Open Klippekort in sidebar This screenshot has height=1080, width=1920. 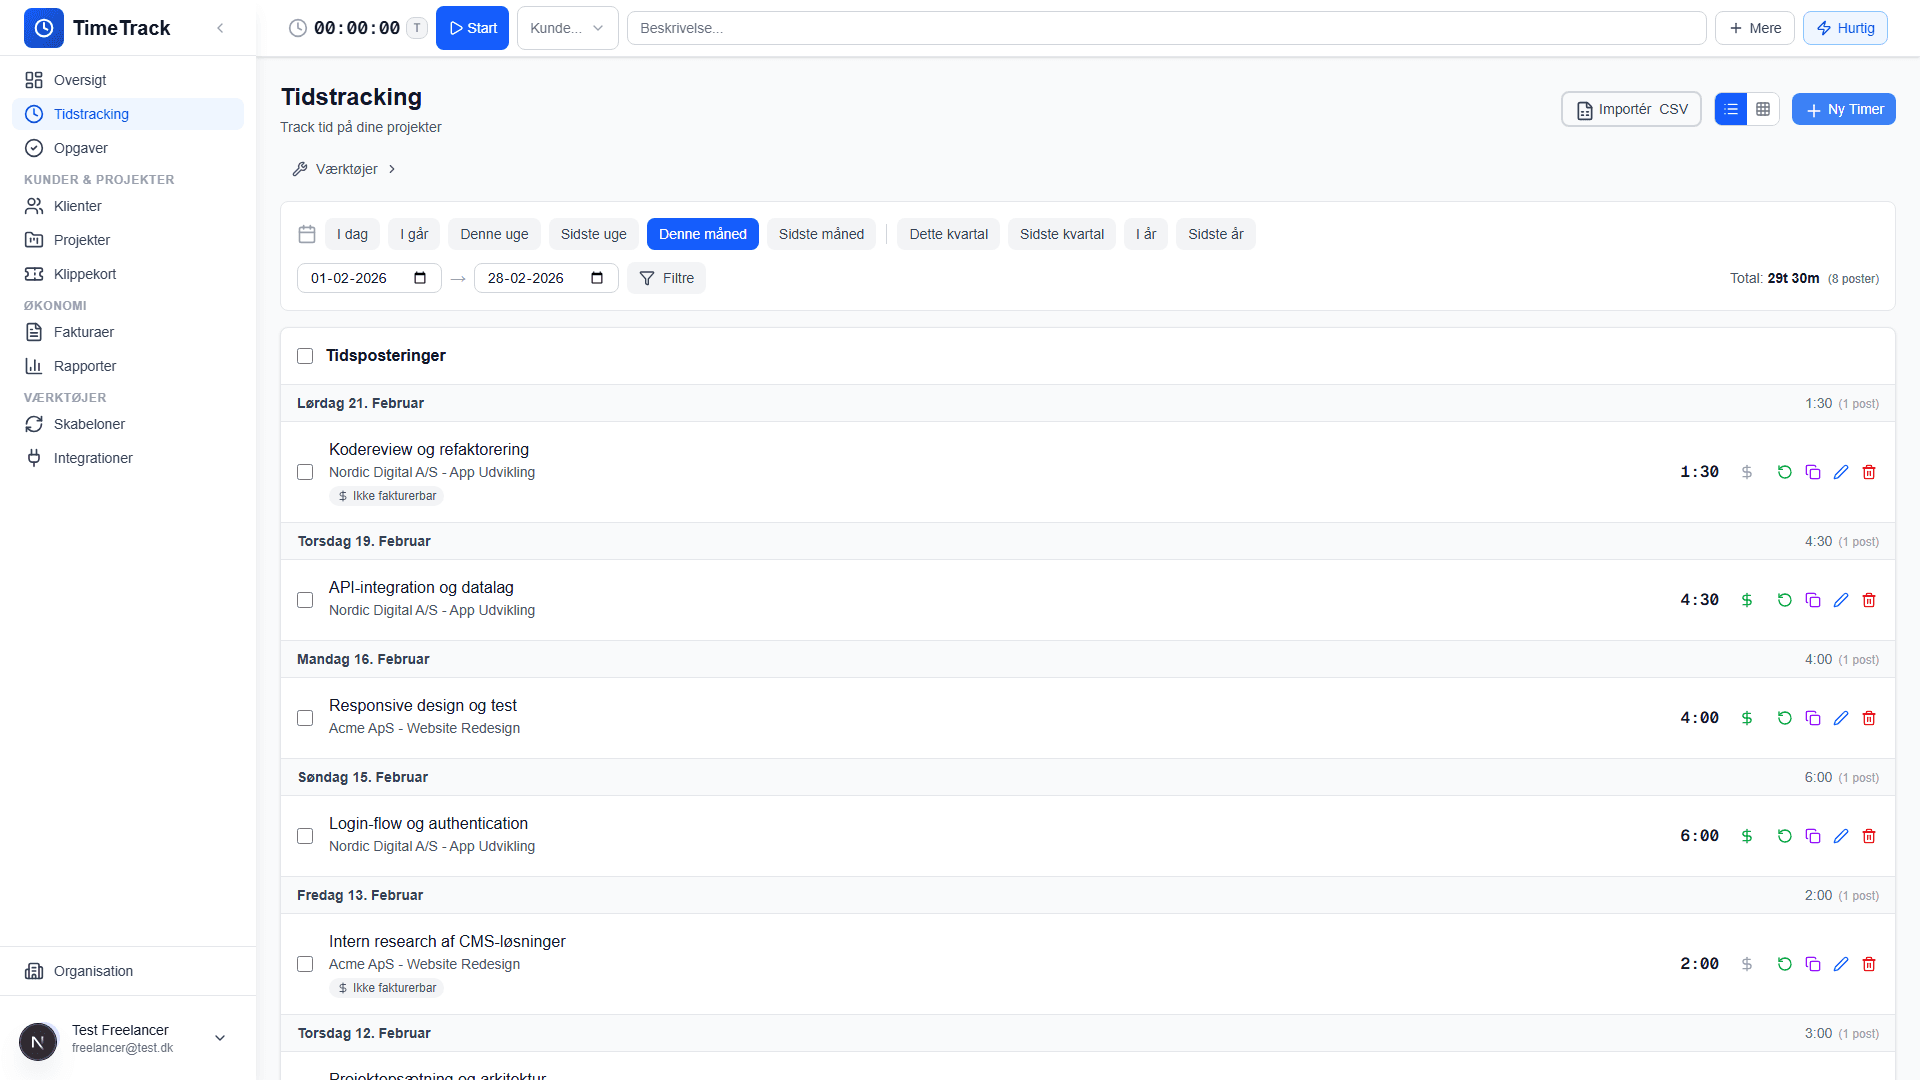click(x=128, y=274)
